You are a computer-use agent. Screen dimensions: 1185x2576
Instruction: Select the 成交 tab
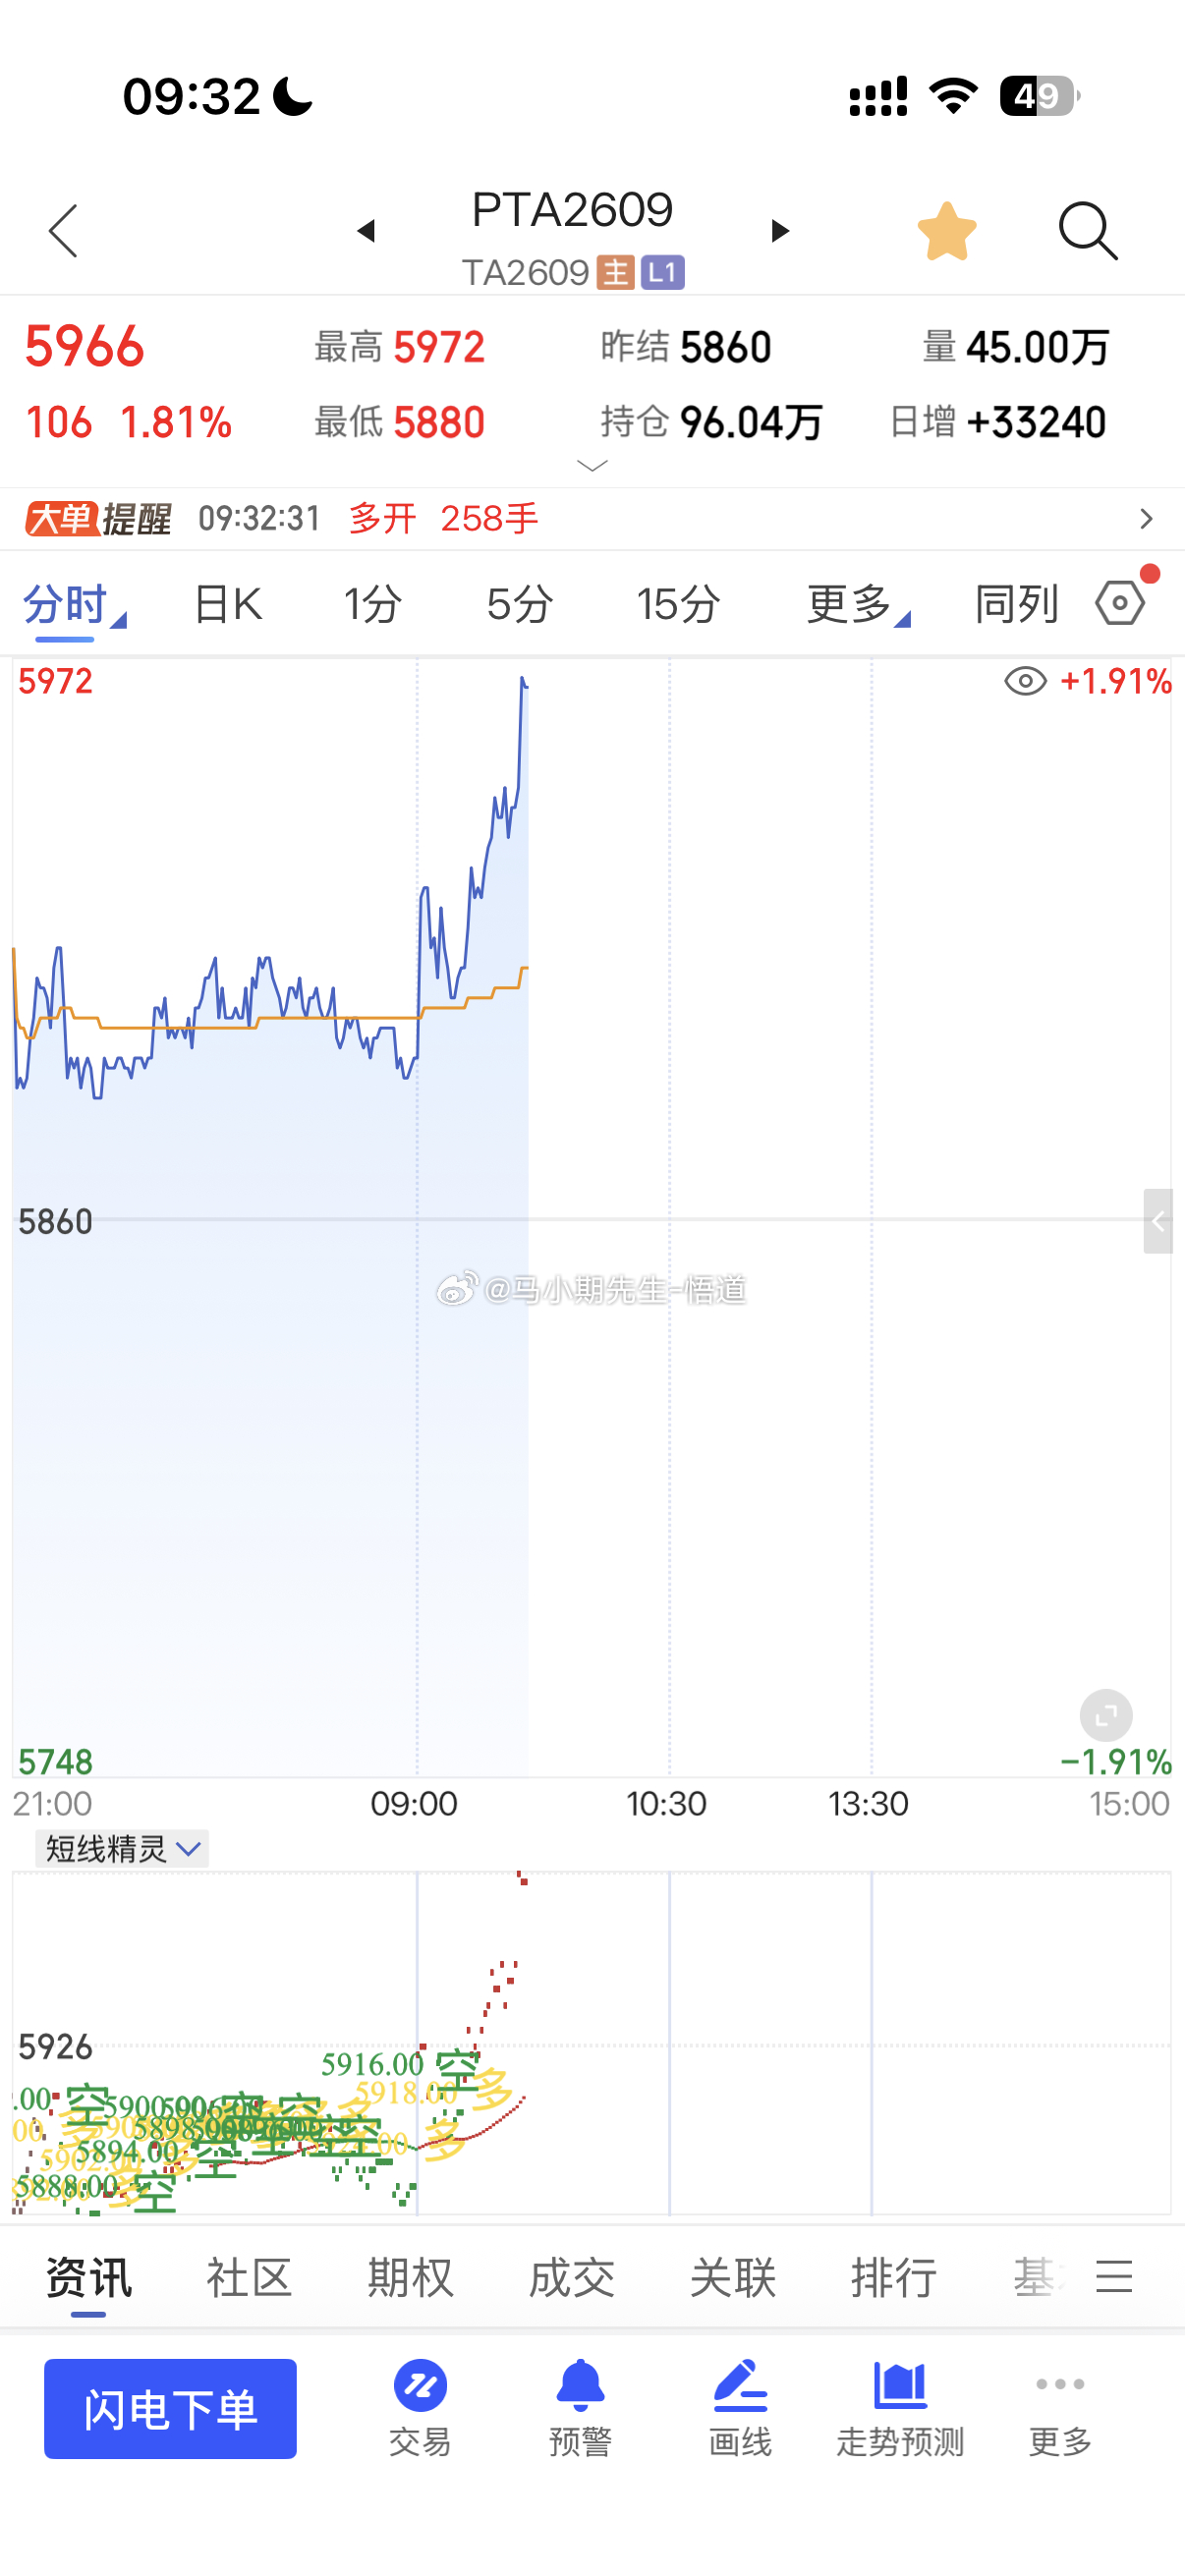point(571,2277)
